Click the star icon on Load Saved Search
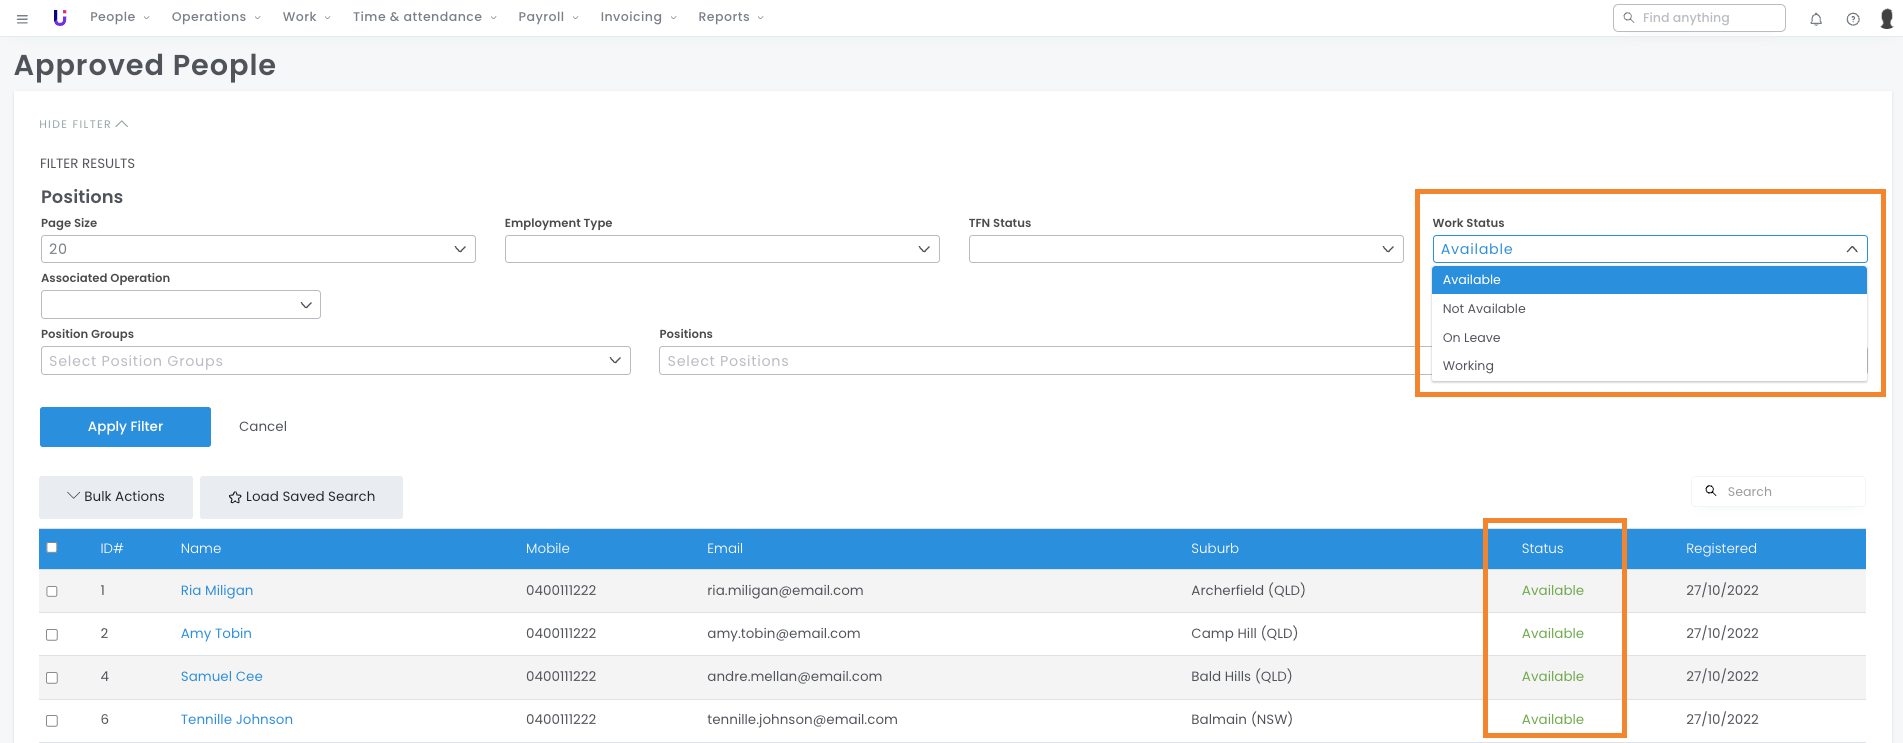 pos(235,497)
